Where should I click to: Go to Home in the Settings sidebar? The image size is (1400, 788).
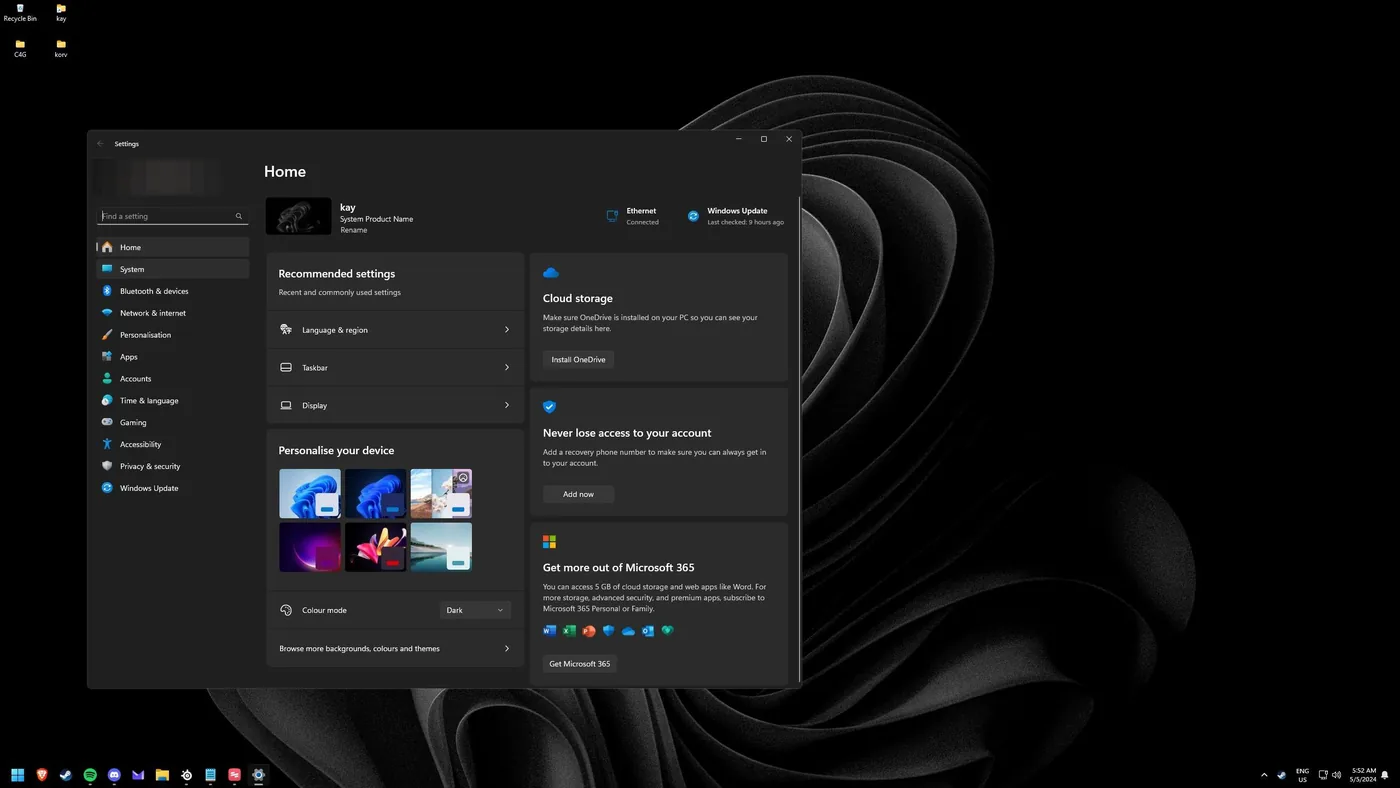172,247
